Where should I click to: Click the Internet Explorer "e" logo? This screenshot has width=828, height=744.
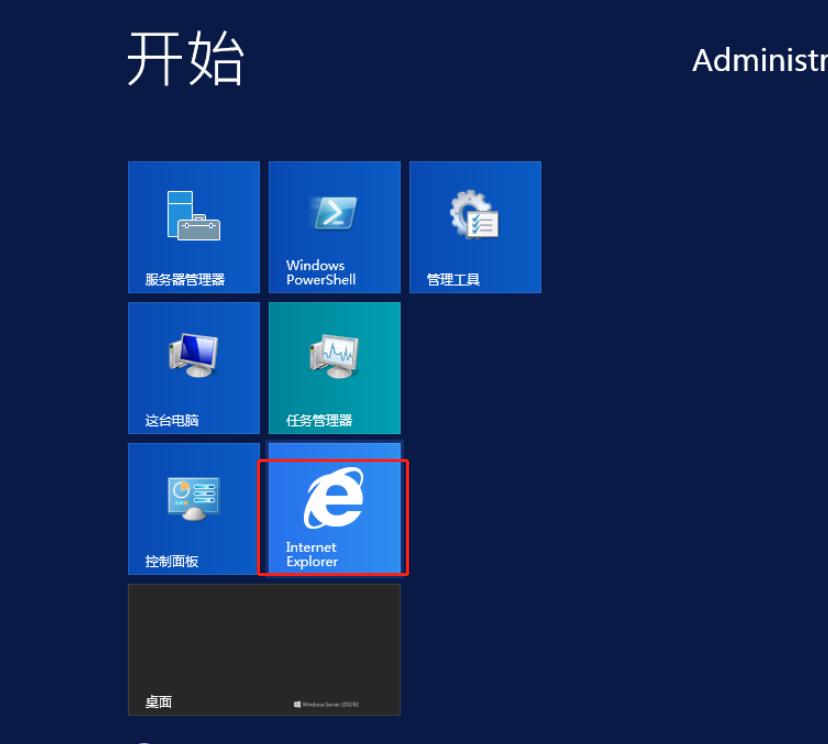334,497
